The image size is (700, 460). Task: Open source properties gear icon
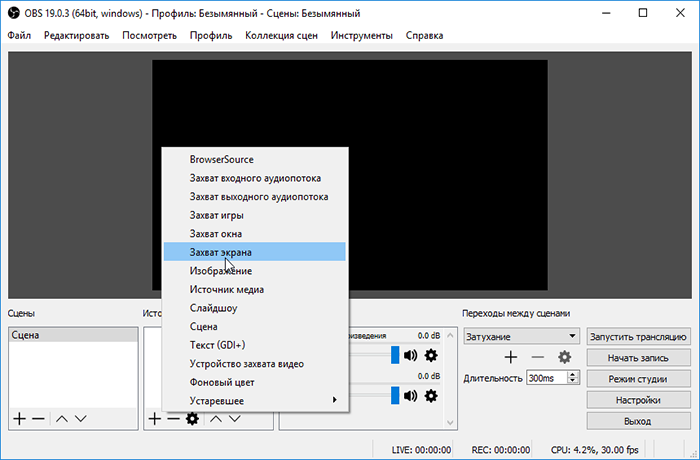click(192, 418)
